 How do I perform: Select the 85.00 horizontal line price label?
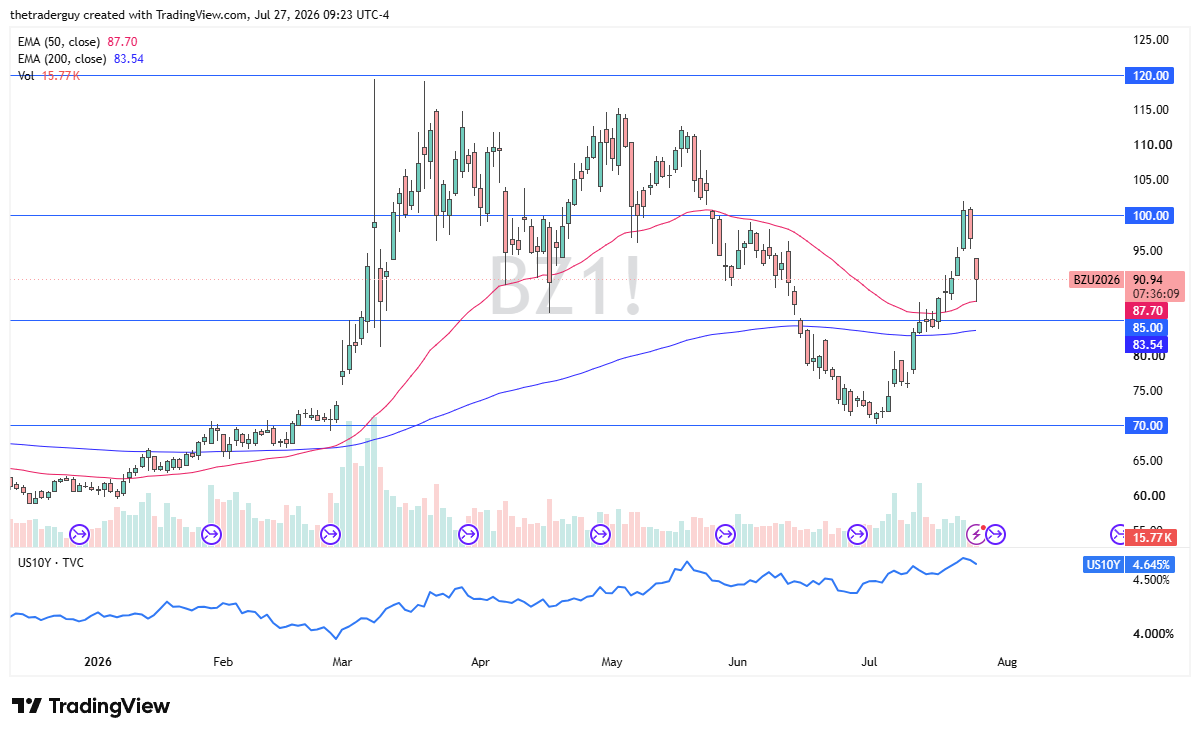[x=1148, y=327]
